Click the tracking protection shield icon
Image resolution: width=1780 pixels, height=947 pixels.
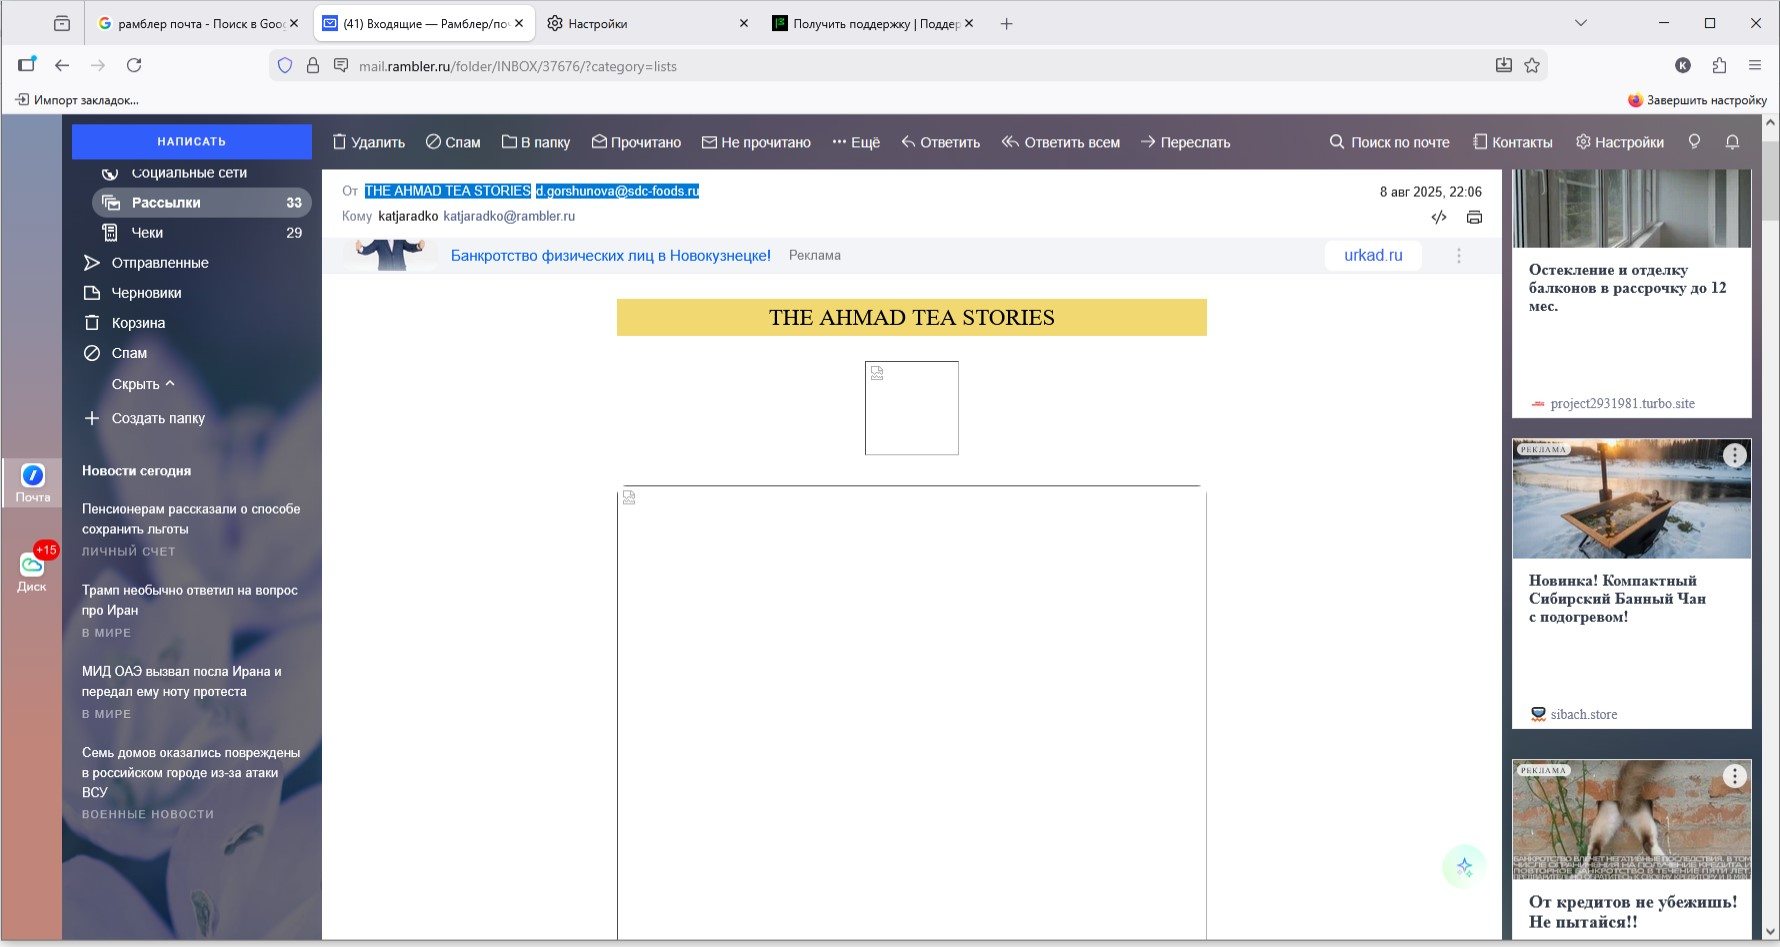pyautogui.click(x=285, y=66)
